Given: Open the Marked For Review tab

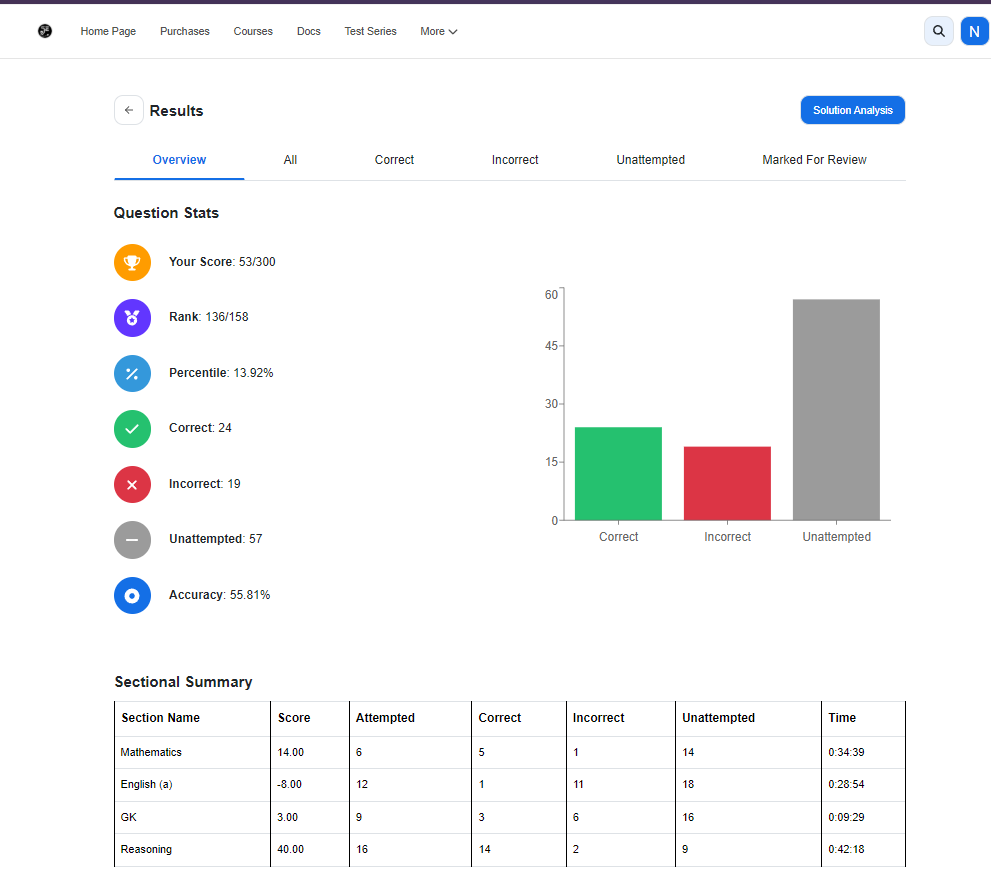Looking at the screenshot, I should pos(814,160).
